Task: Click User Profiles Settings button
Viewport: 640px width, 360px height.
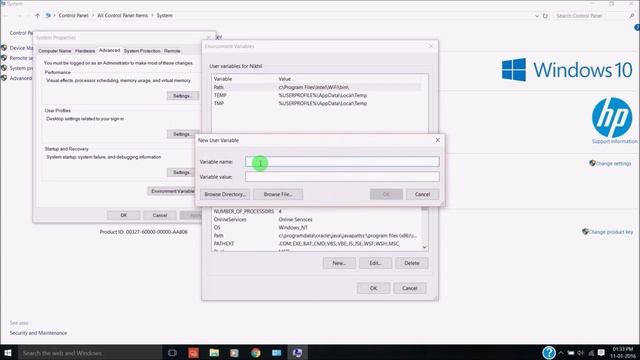Action: point(182,134)
